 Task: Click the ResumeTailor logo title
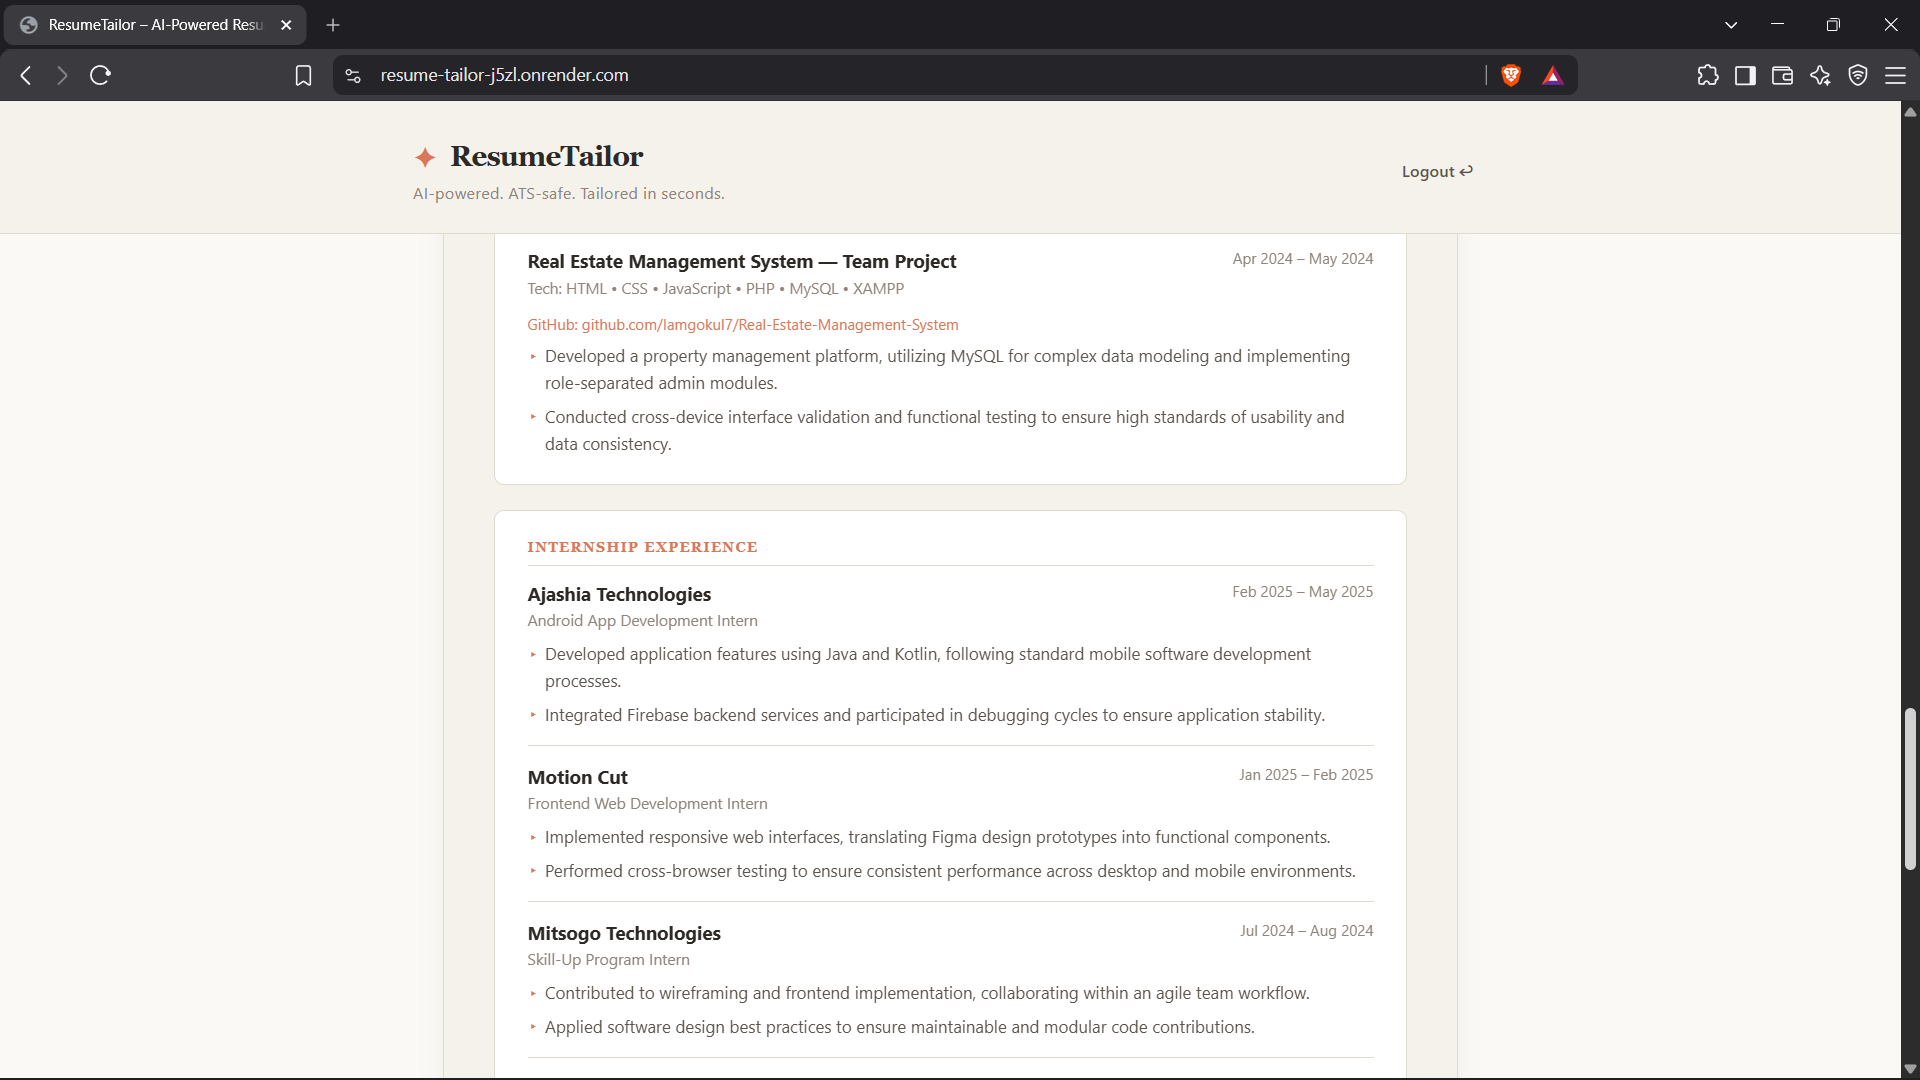click(x=546, y=156)
